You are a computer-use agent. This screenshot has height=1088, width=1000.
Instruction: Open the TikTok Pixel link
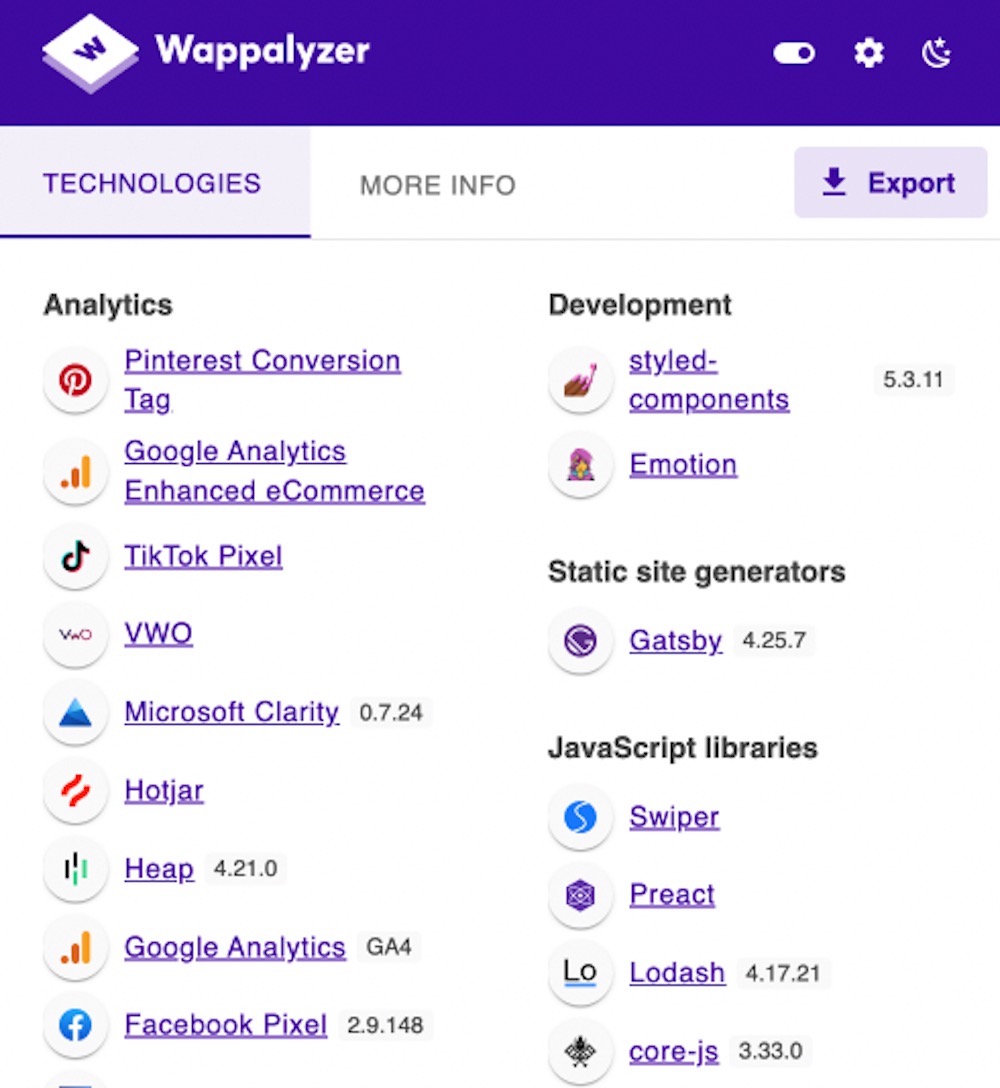point(203,556)
